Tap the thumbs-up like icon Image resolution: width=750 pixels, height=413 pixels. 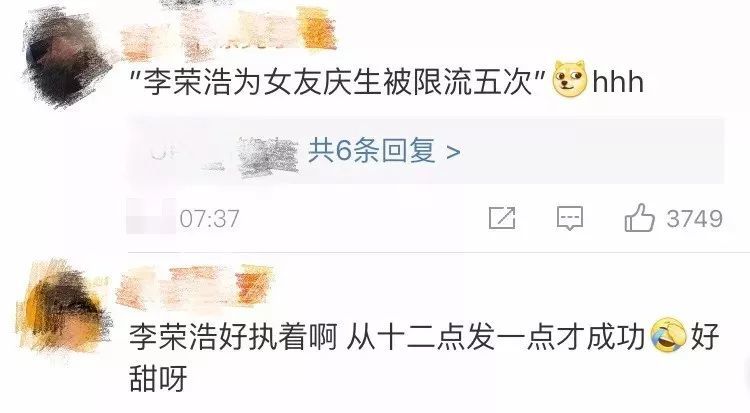pos(640,218)
